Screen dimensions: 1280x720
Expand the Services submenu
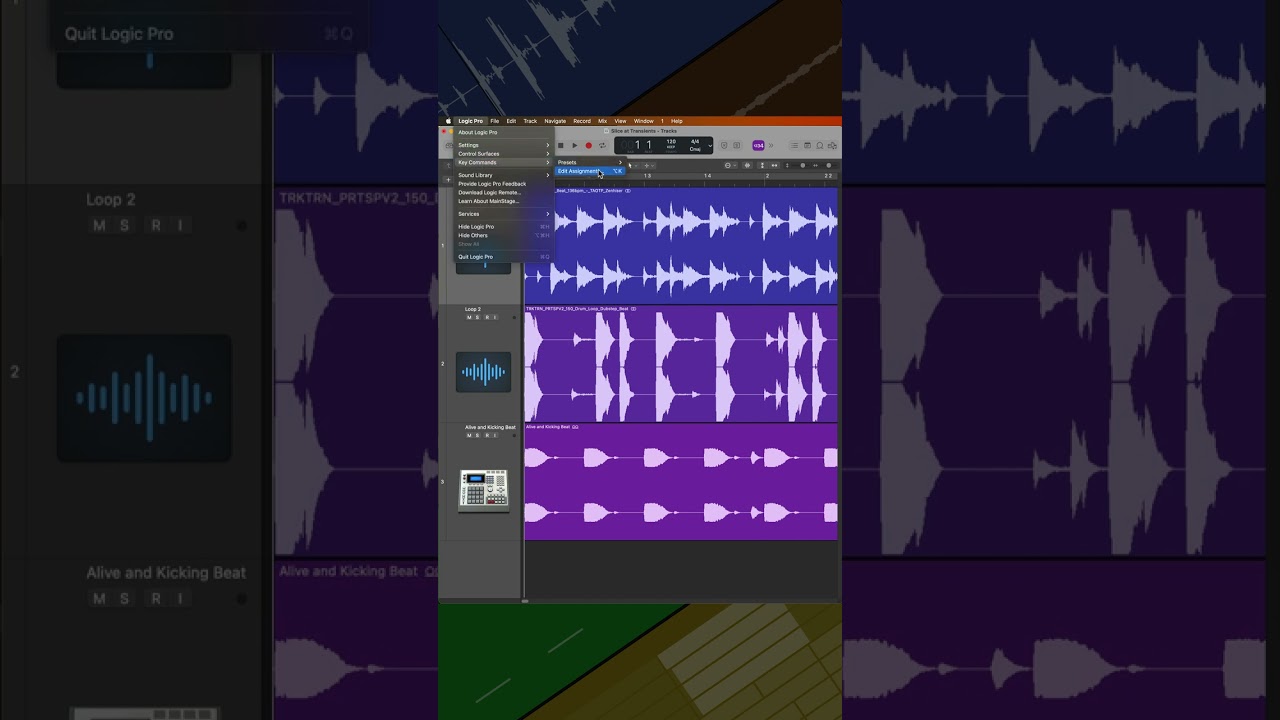(x=504, y=214)
